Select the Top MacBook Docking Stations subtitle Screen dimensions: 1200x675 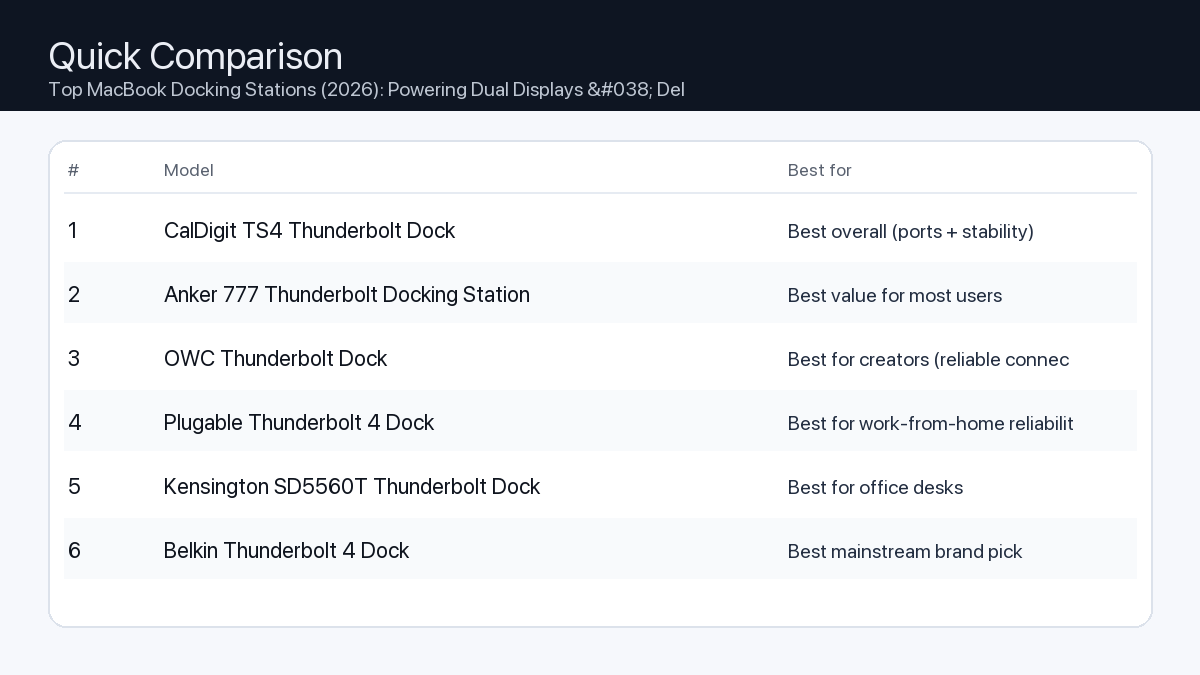[366, 90]
